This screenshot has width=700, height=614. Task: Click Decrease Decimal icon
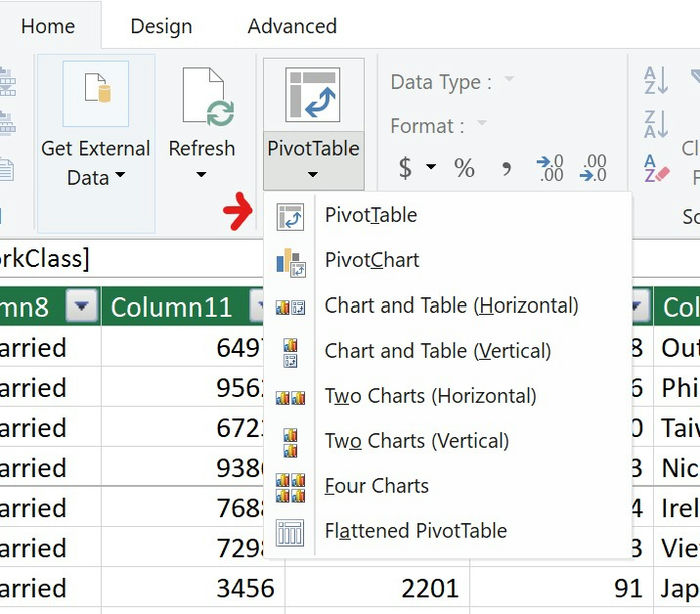(x=593, y=168)
